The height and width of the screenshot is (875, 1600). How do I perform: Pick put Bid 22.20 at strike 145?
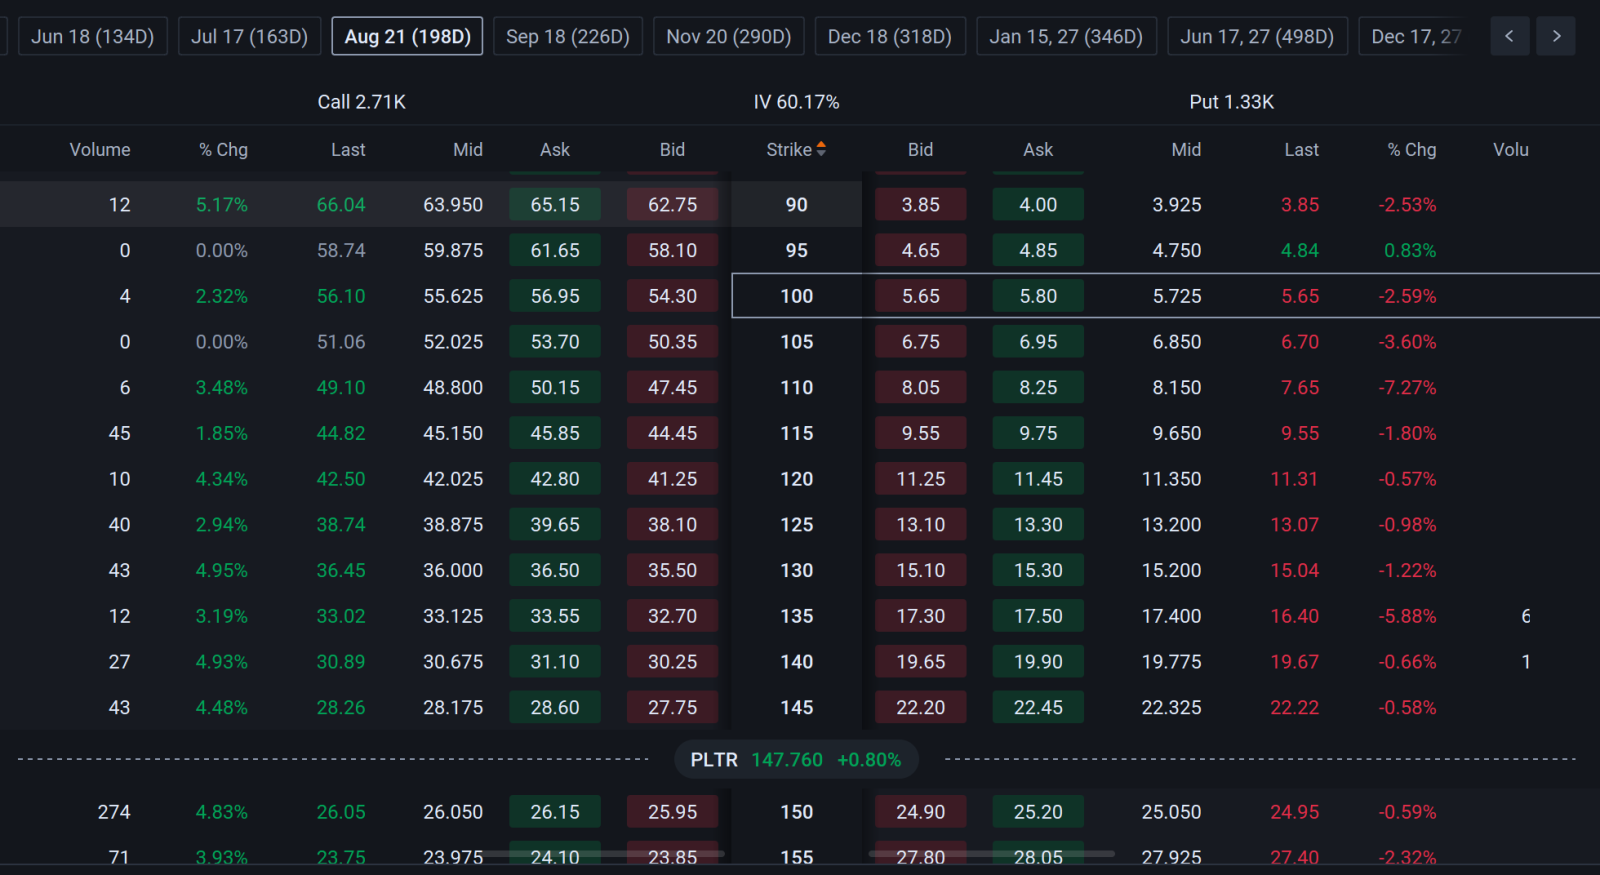[x=921, y=707]
